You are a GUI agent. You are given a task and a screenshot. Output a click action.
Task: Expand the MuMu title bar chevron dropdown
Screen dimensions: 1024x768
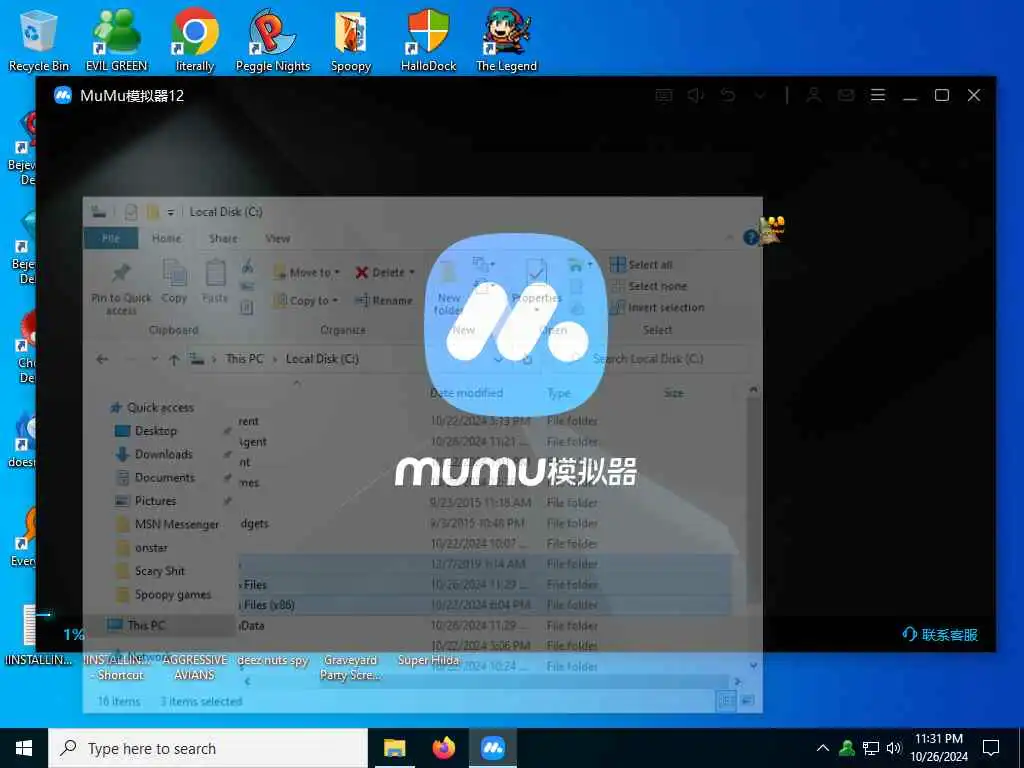(760, 95)
